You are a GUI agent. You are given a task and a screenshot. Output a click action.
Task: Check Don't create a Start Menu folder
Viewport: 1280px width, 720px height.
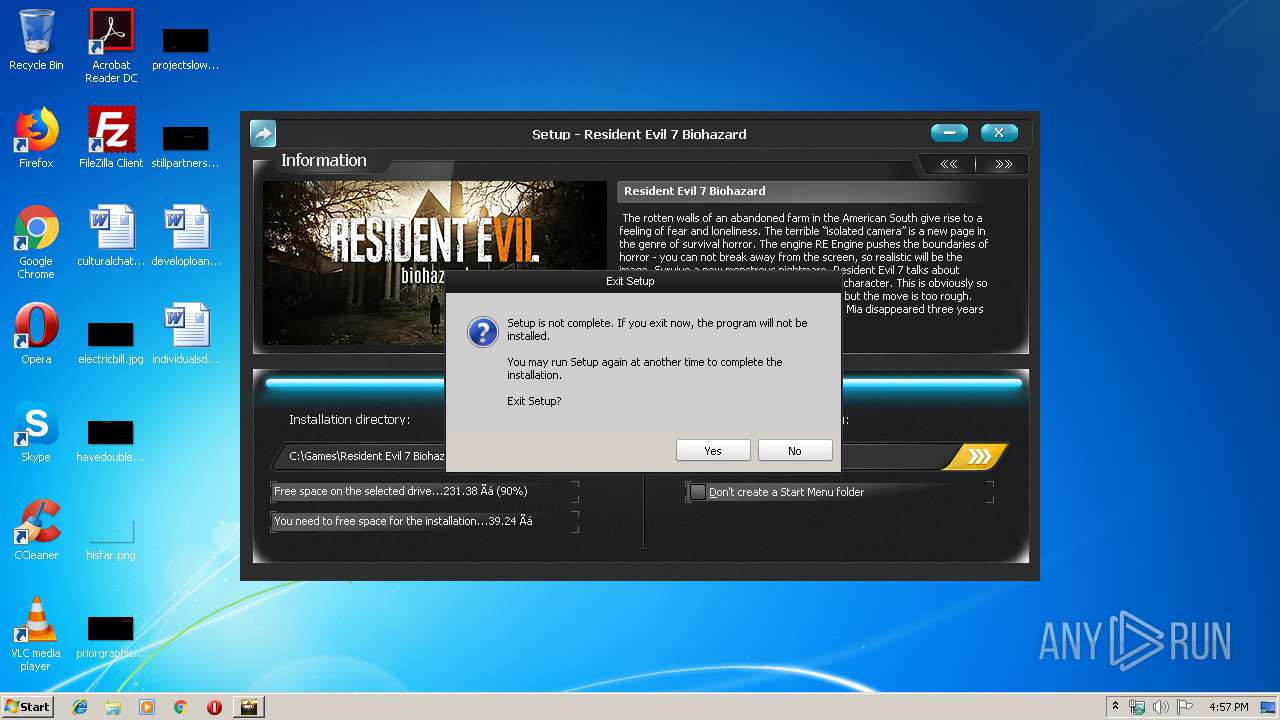tap(698, 492)
